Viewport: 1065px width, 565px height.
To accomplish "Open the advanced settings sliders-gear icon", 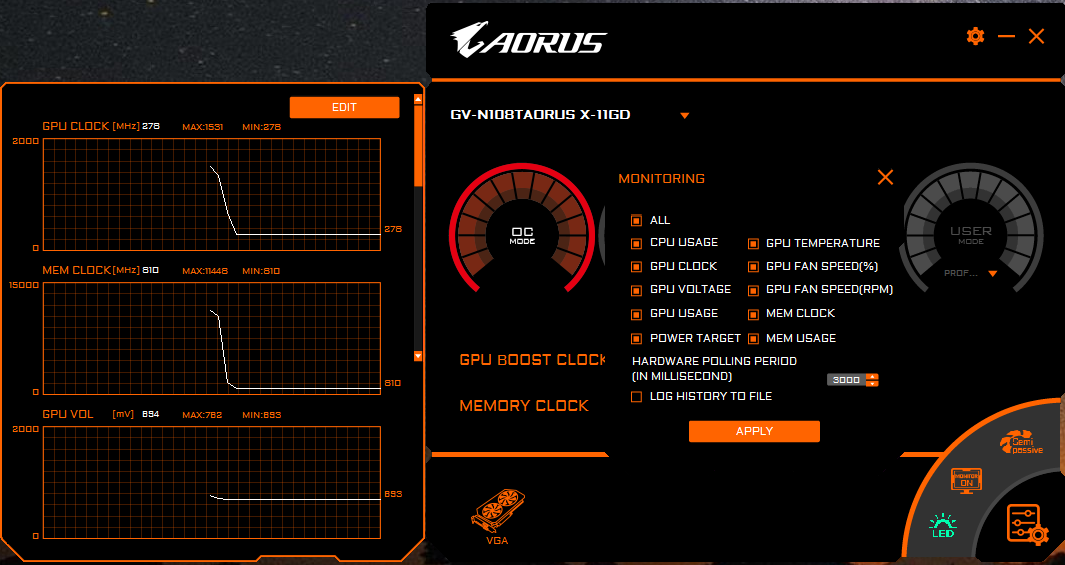I will 1027,525.
